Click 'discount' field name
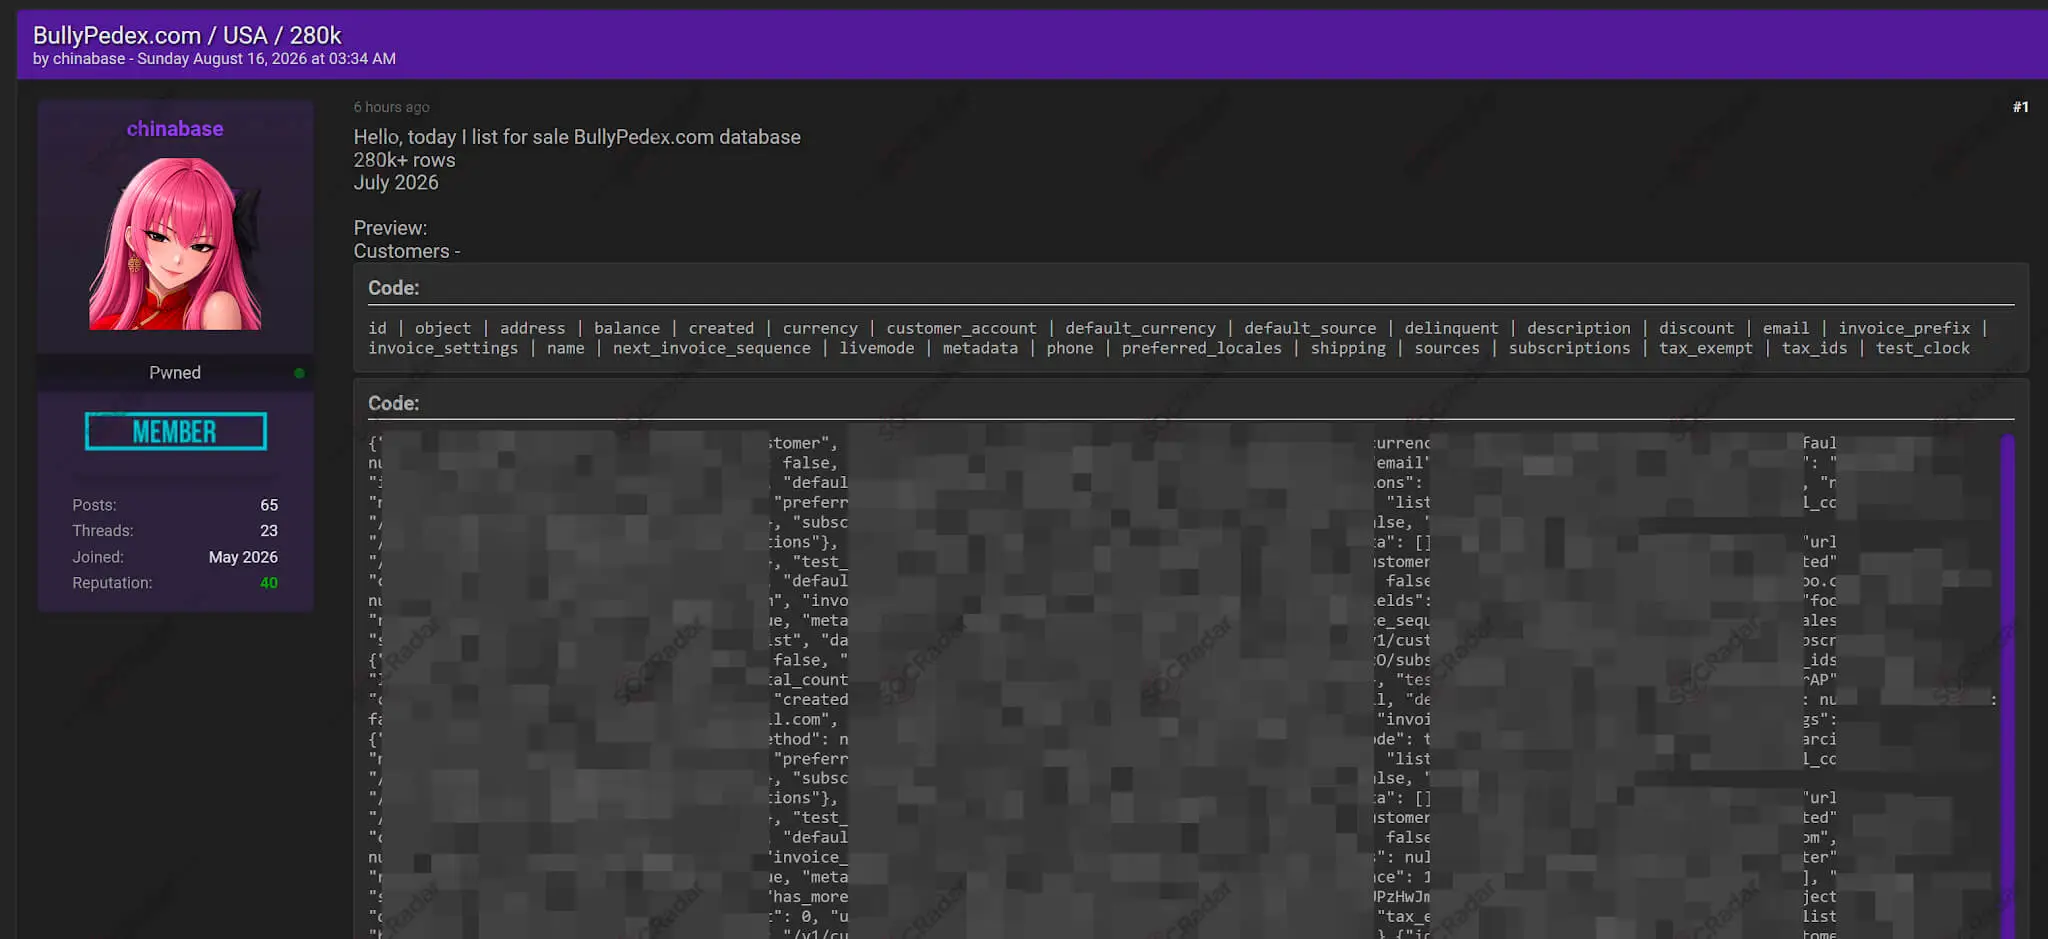The width and height of the screenshot is (2048, 939). (x=1696, y=328)
